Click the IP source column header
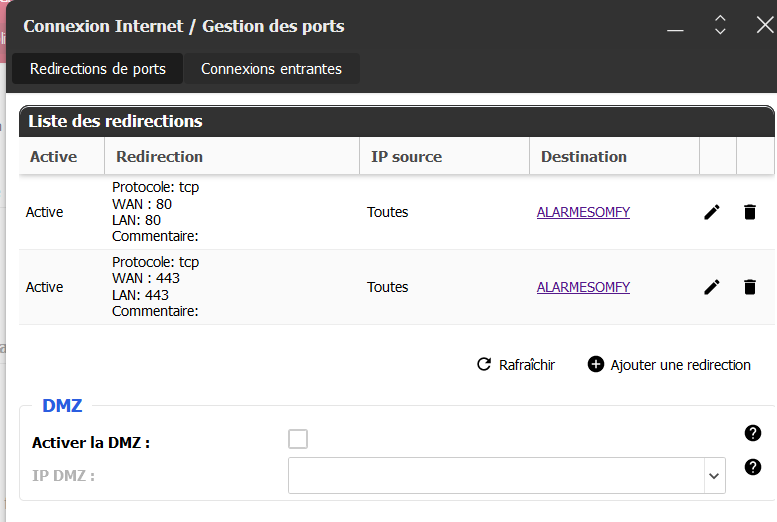 click(406, 156)
